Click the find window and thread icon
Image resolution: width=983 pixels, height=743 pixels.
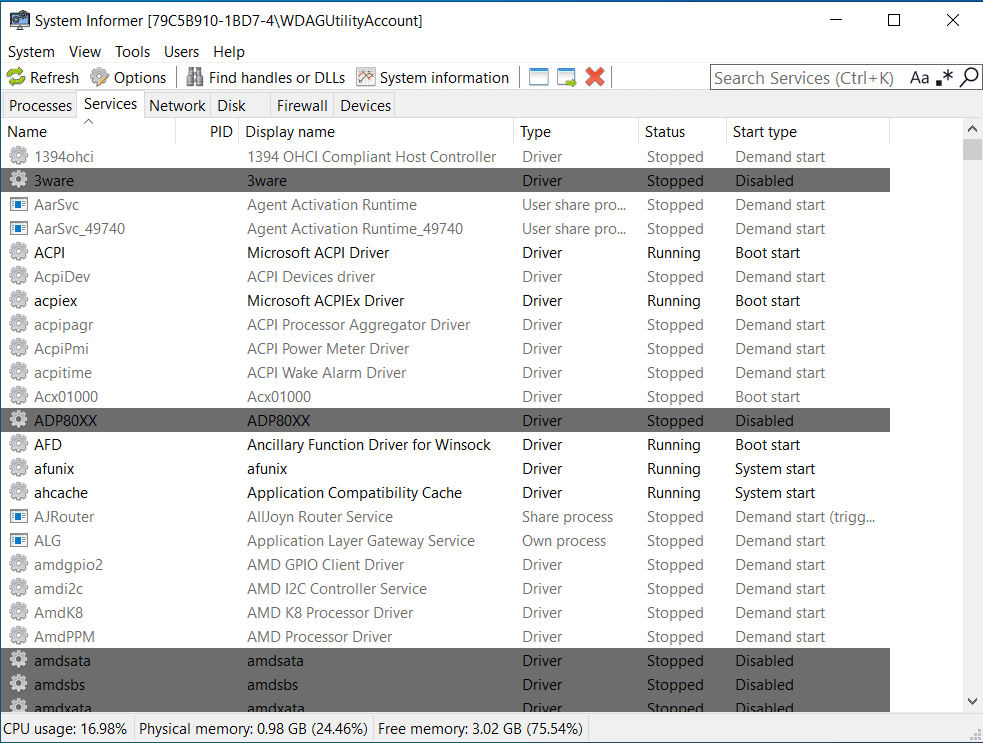click(x=567, y=77)
